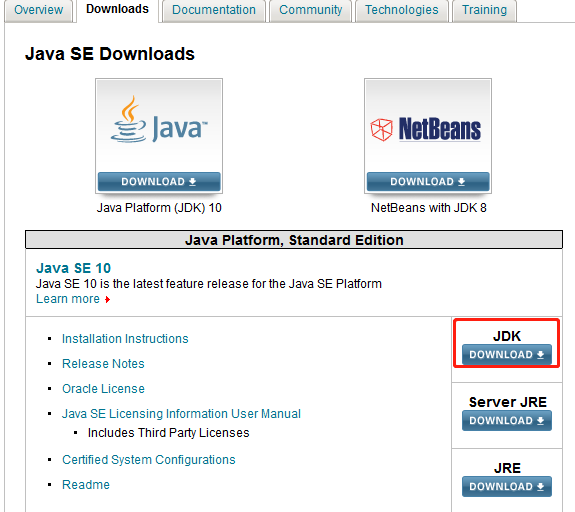Go to the Technologies tab
The height and width of the screenshot is (512, 575).
point(402,10)
